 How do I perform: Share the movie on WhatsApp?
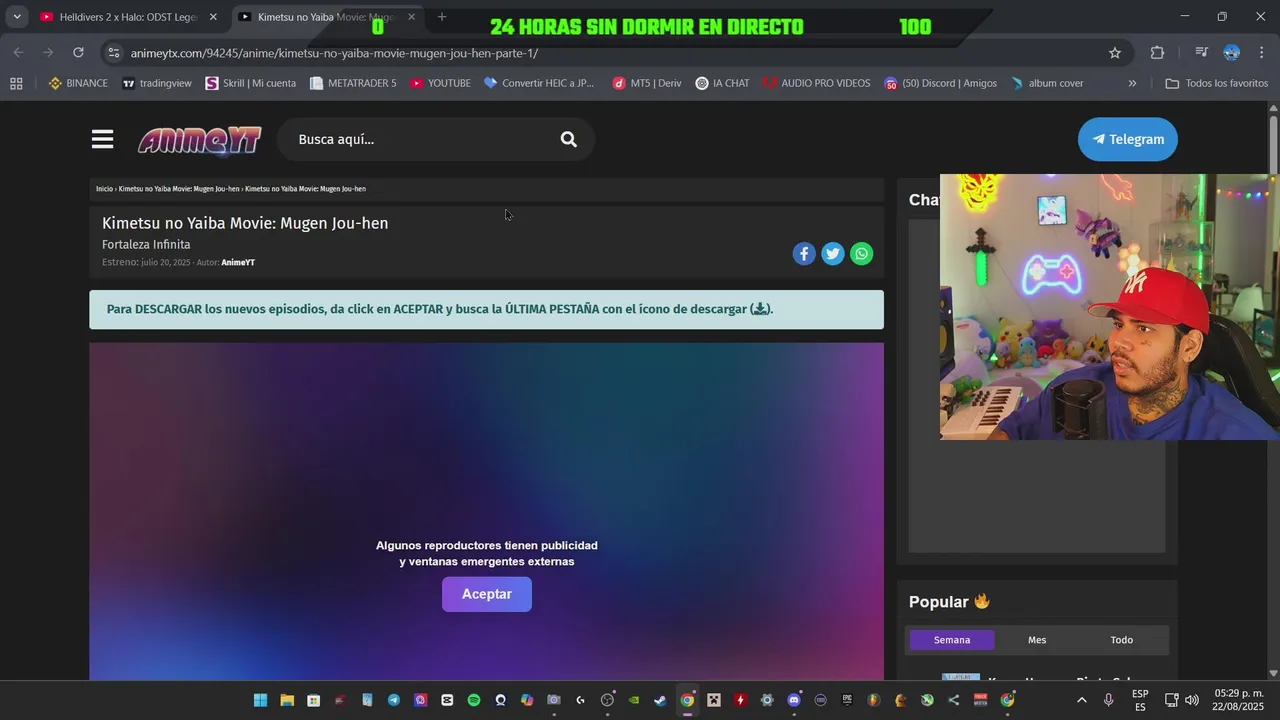point(862,254)
